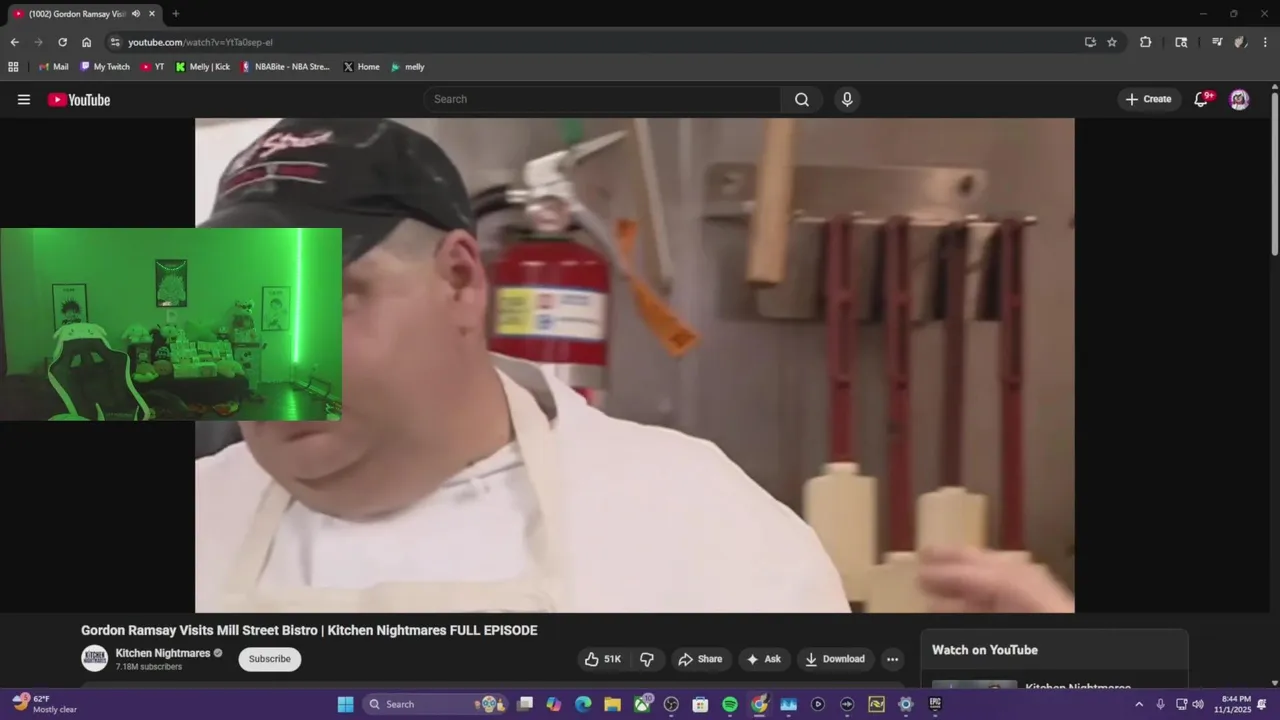Open My Twitch bookmark
The image size is (1280, 720).
[x=105, y=67]
